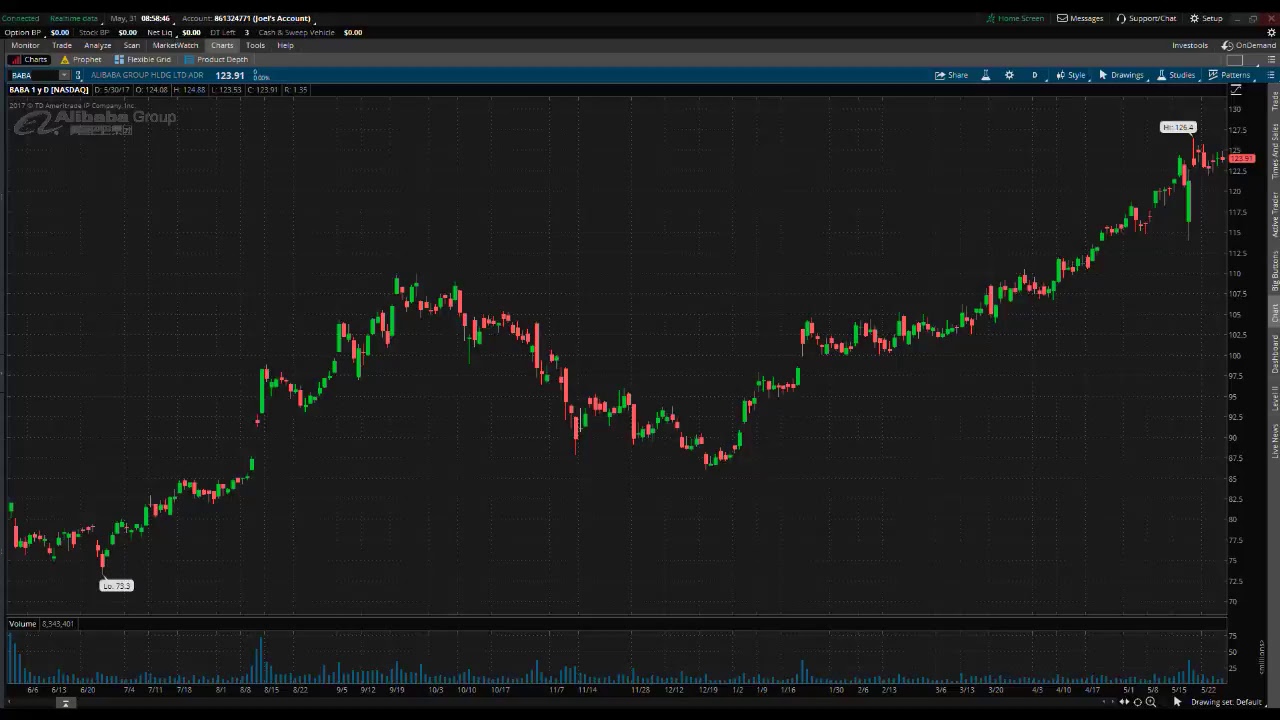Click crosshair target icon at bottom
The image size is (1280, 720).
pyautogui.click(x=1137, y=702)
